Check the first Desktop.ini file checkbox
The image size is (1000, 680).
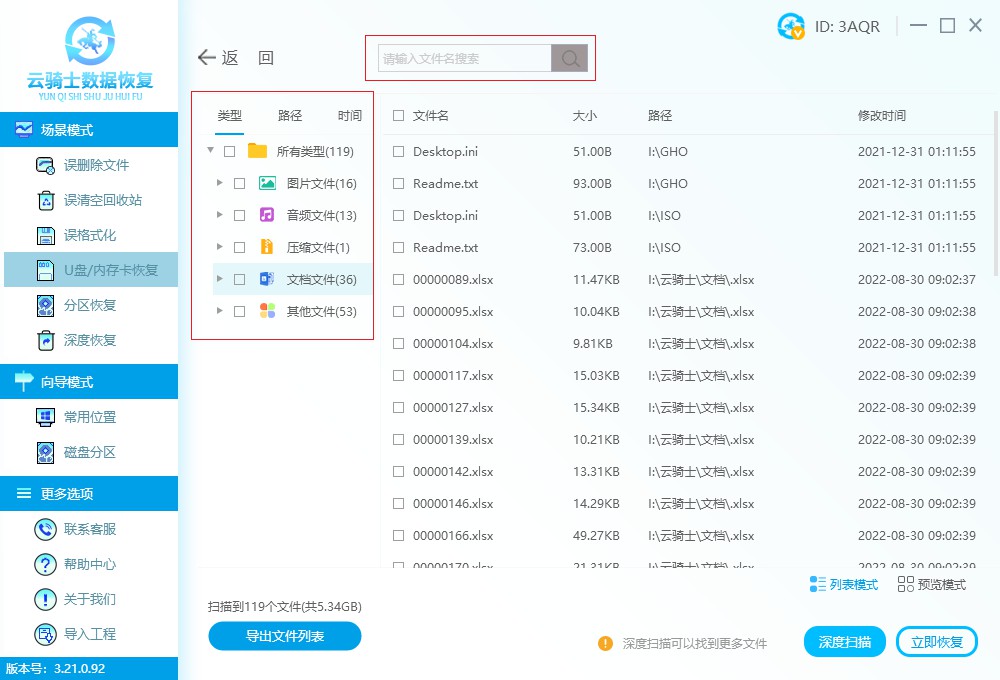point(398,151)
